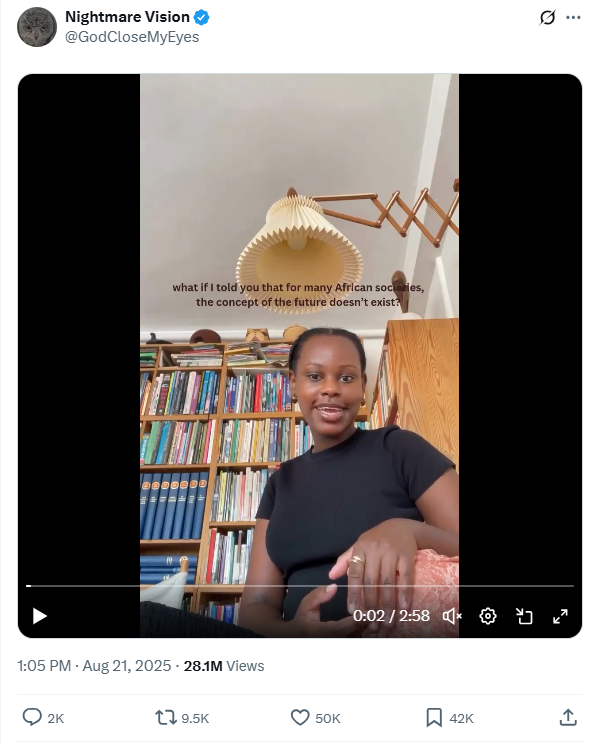Image resolution: width=599 pixels, height=743 pixels.
Task: Unmute the video sound
Action: pyautogui.click(x=452, y=616)
